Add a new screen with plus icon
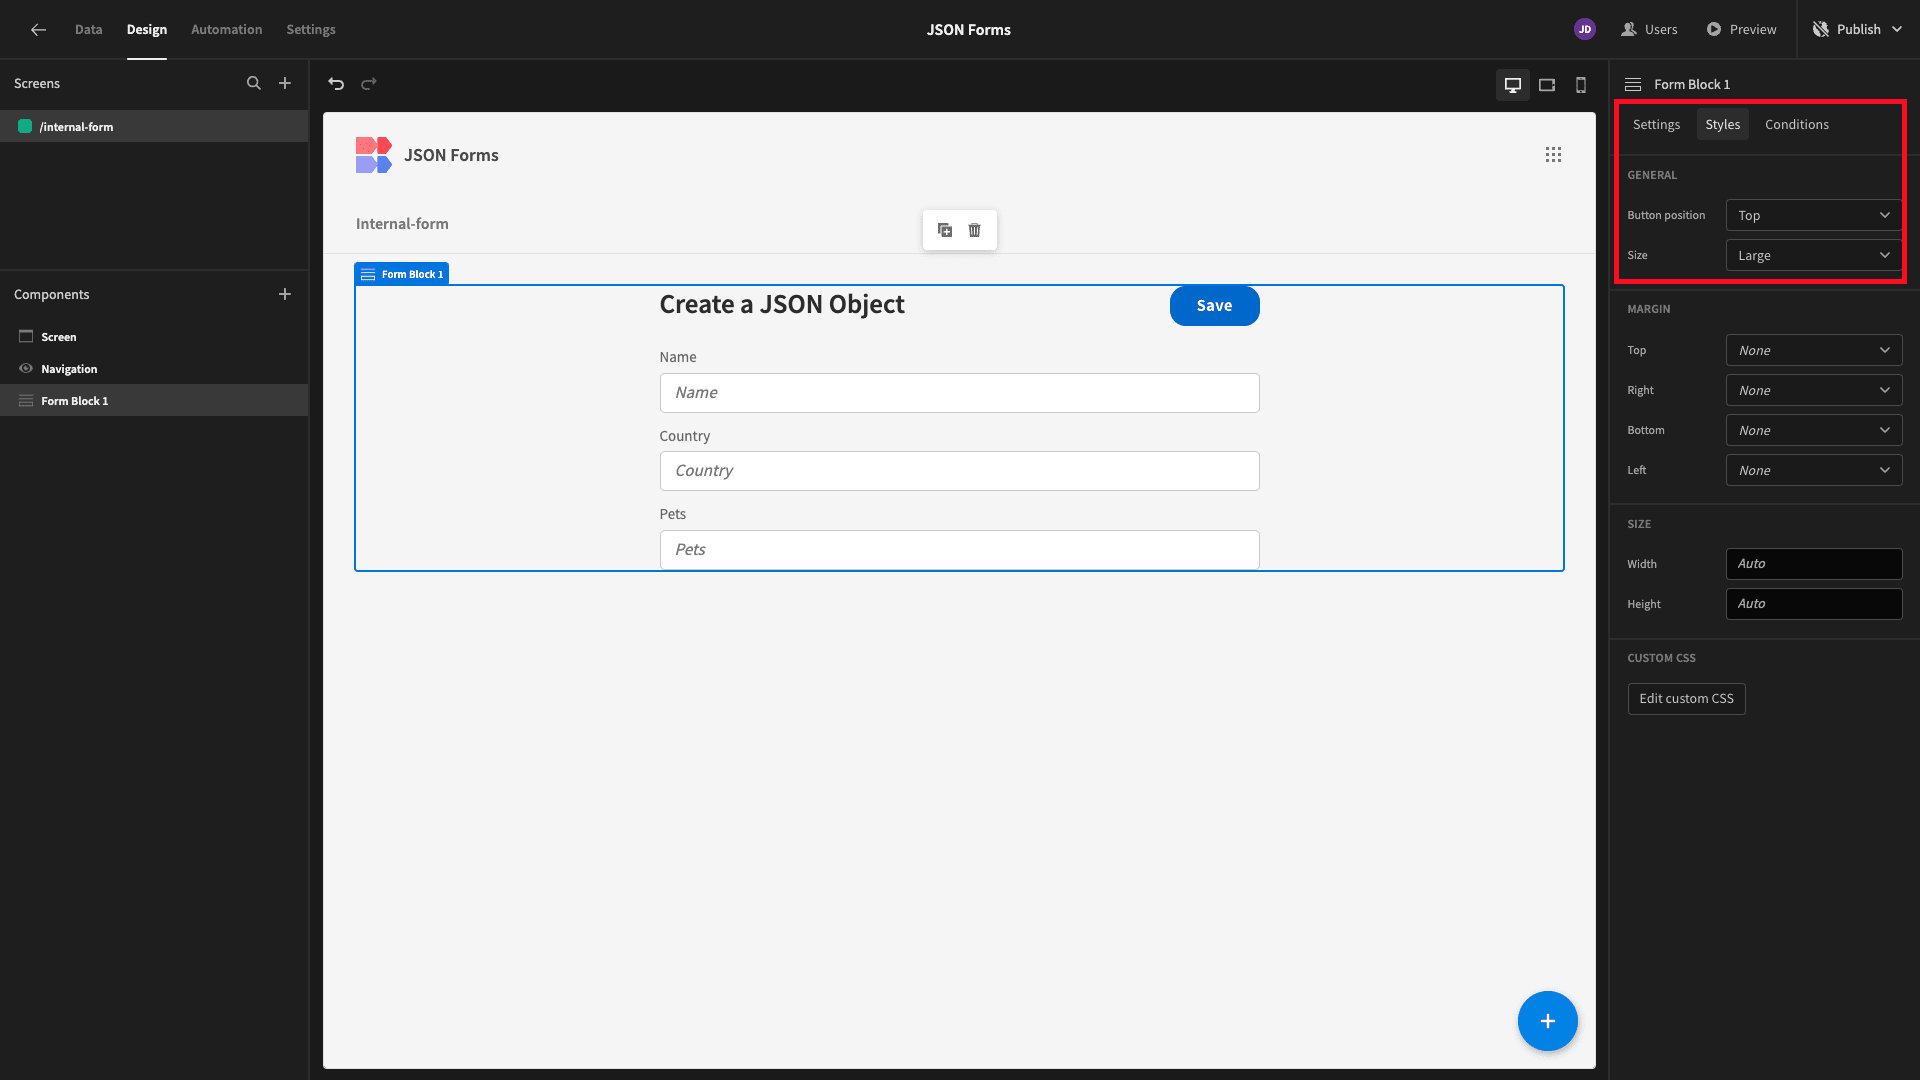This screenshot has width=1920, height=1080. click(285, 84)
